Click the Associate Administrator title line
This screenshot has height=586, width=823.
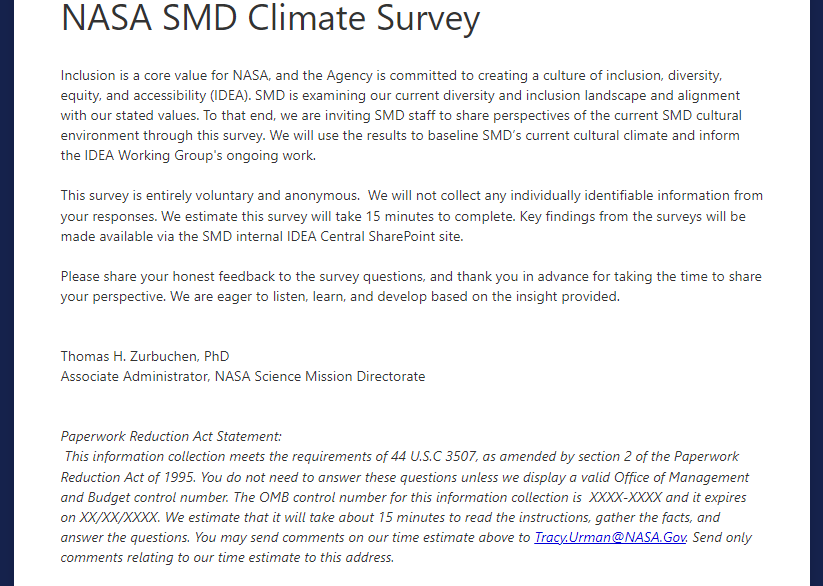point(242,376)
